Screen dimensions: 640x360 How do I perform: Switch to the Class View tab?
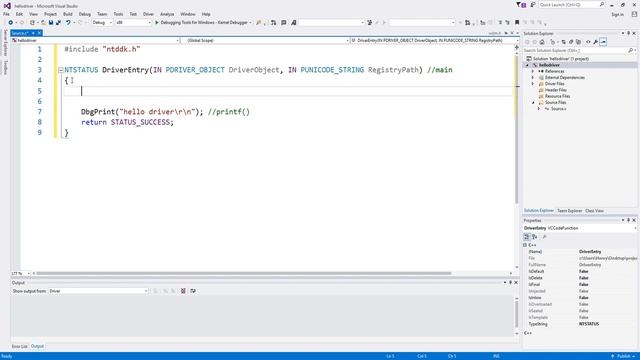[594, 211]
